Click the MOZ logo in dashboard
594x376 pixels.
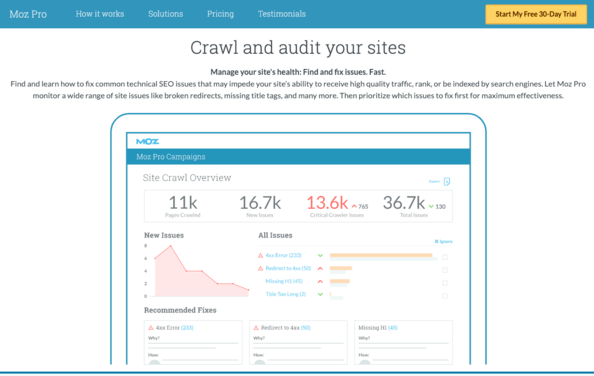coord(147,142)
